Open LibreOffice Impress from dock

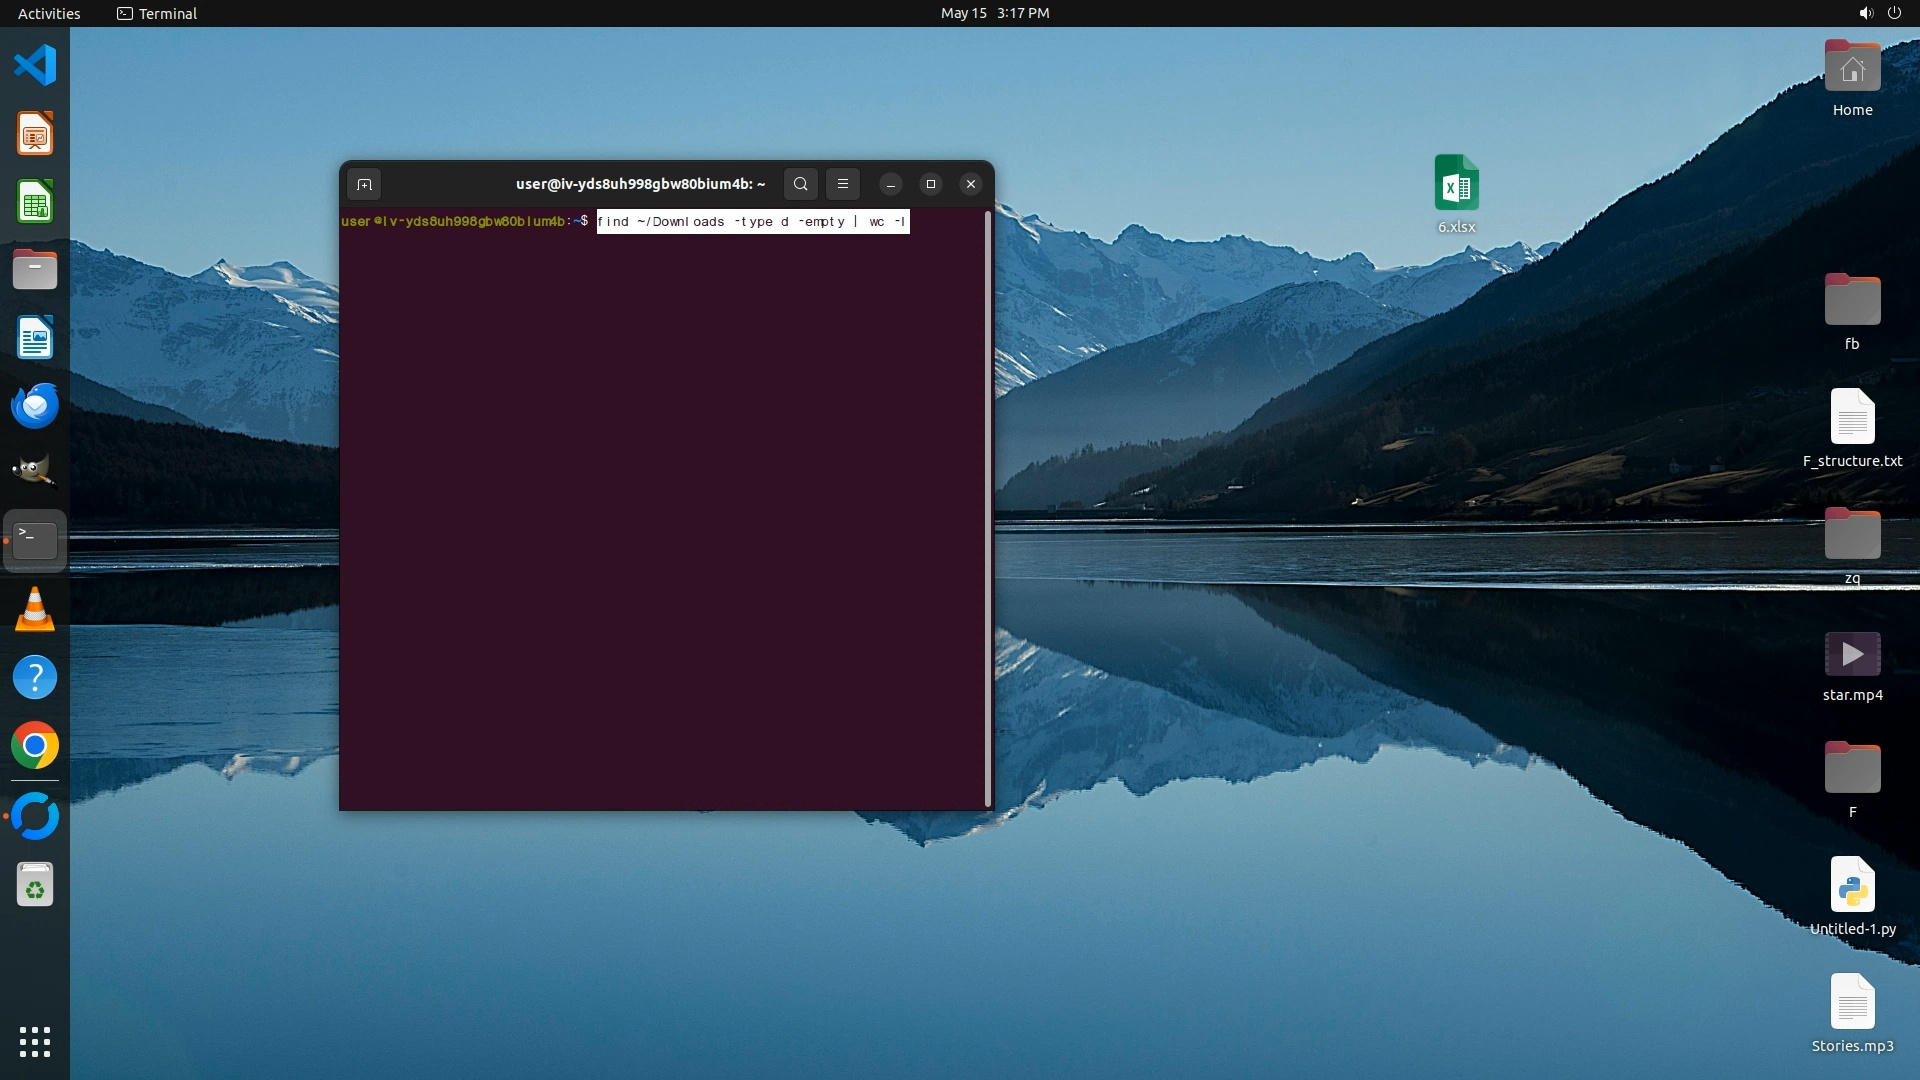(x=35, y=134)
